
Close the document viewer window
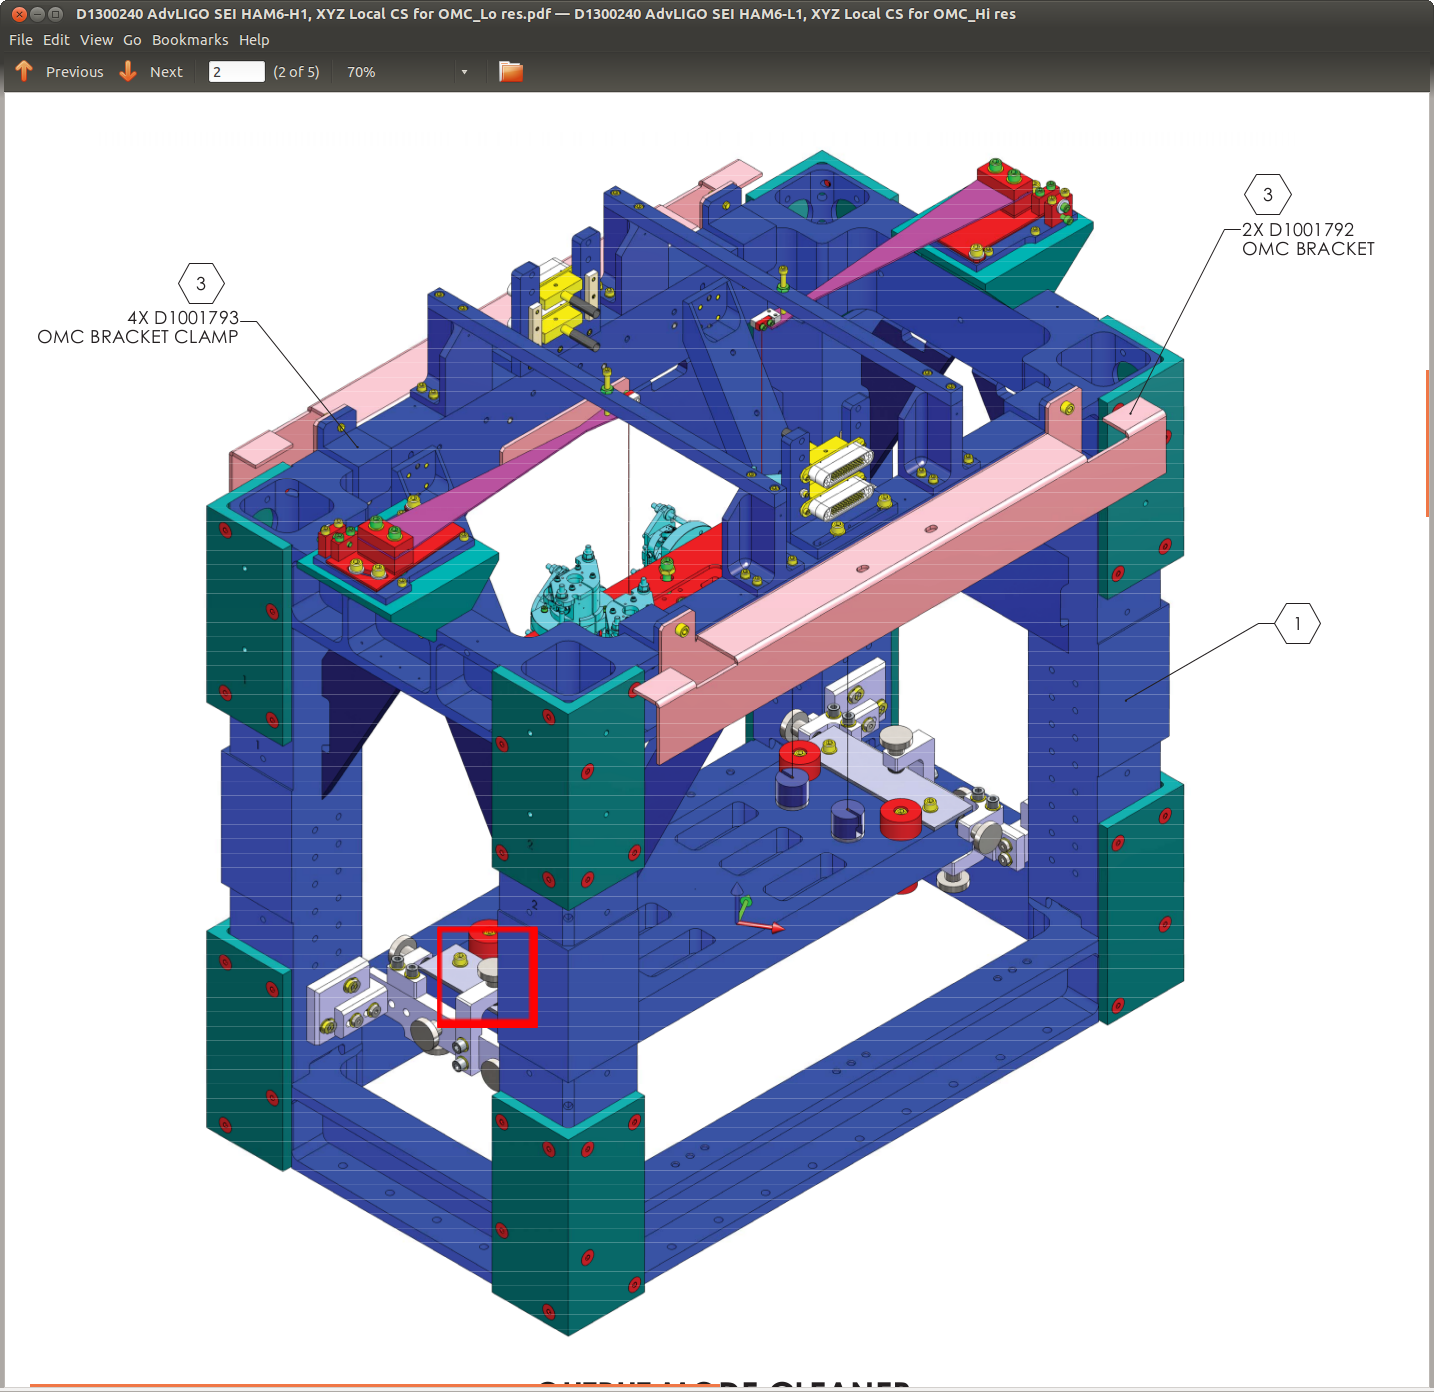19,14
